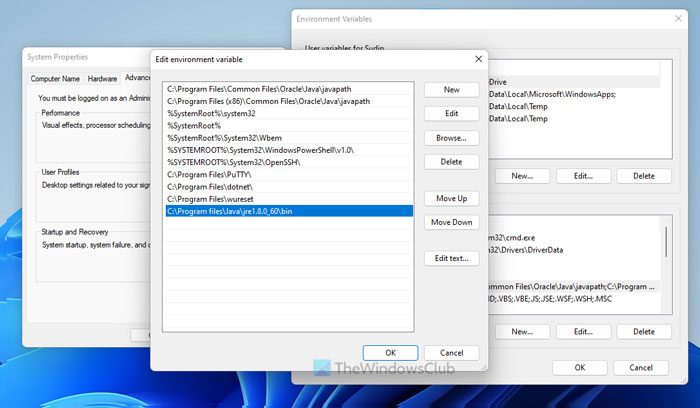Select the Drive user variable row
Viewport: 700px width, 408px height.
[x=574, y=82]
